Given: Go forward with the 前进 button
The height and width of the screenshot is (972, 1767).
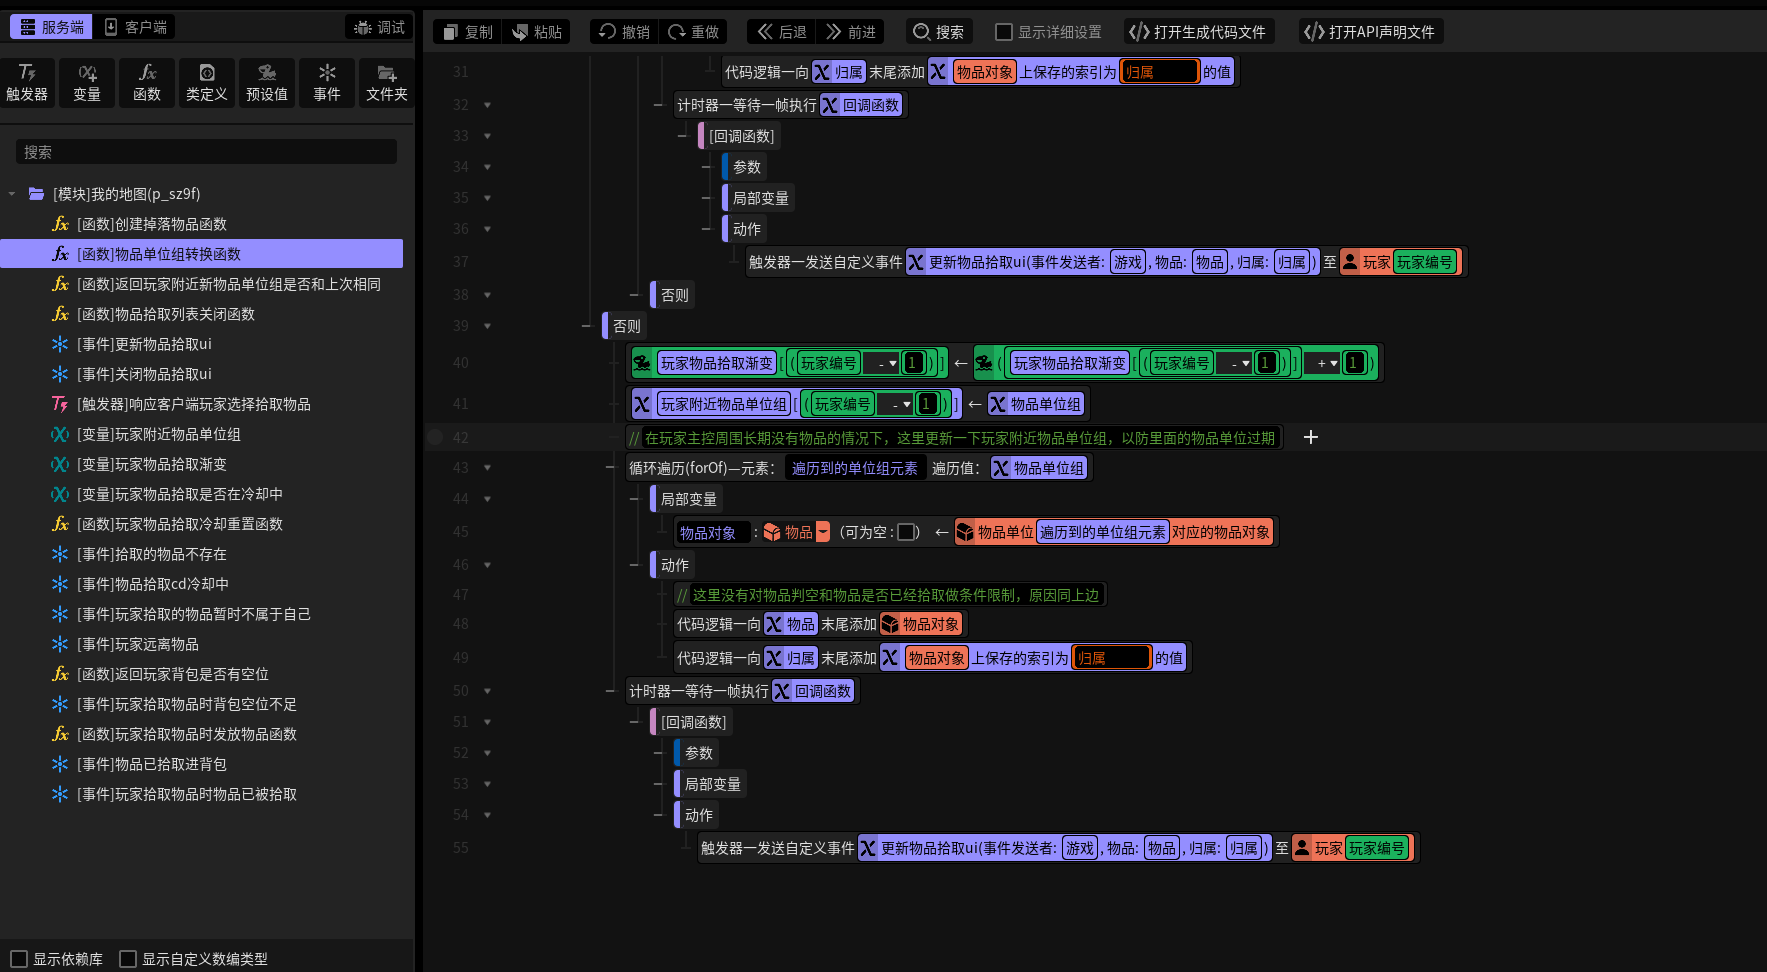Looking at the screenshot, I should (850, 32).
